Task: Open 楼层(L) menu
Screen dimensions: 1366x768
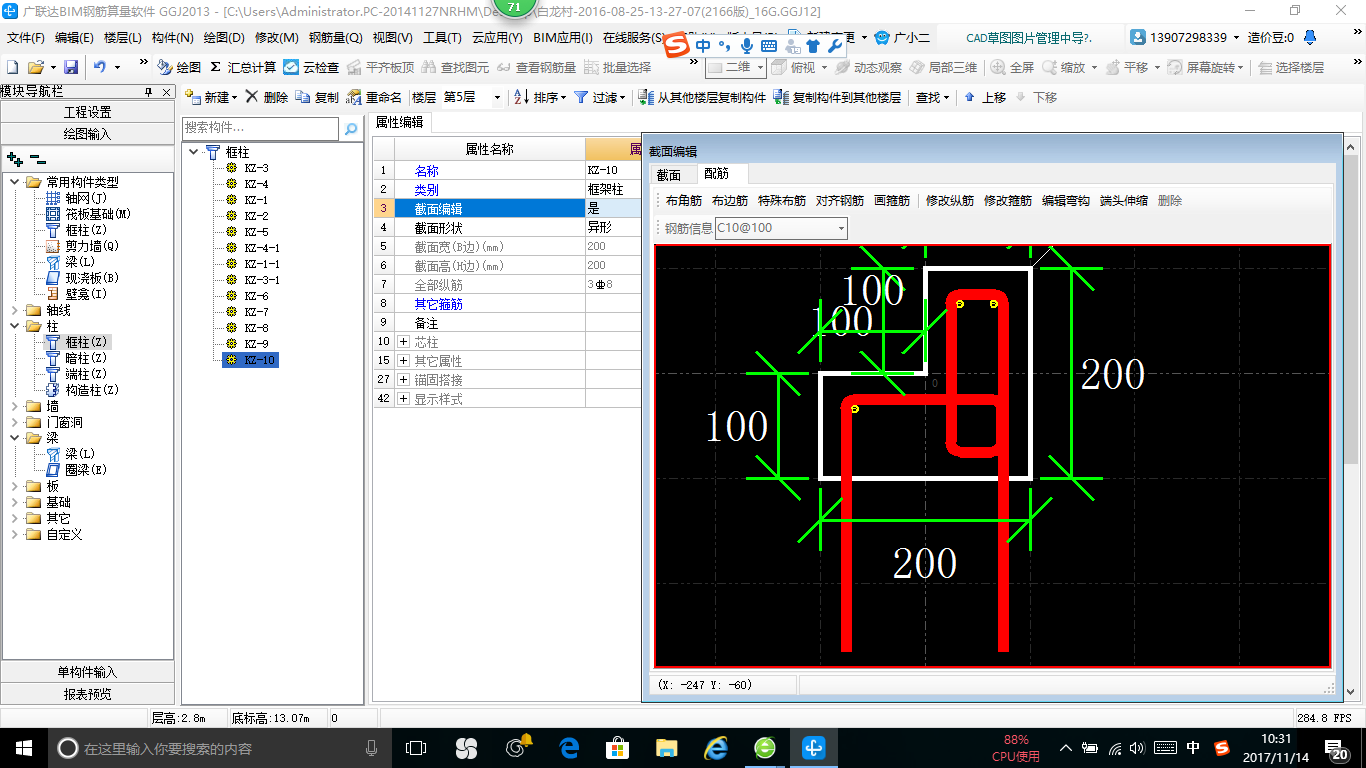Action: [x=123, y=37]
